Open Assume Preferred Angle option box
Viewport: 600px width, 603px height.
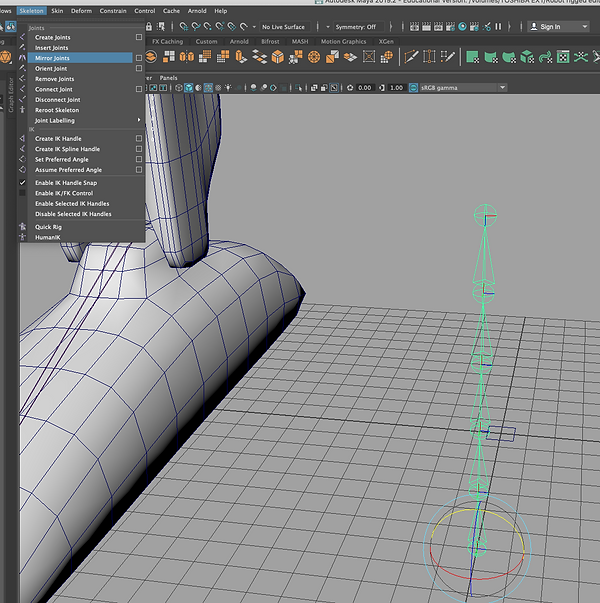coord(139,170)
